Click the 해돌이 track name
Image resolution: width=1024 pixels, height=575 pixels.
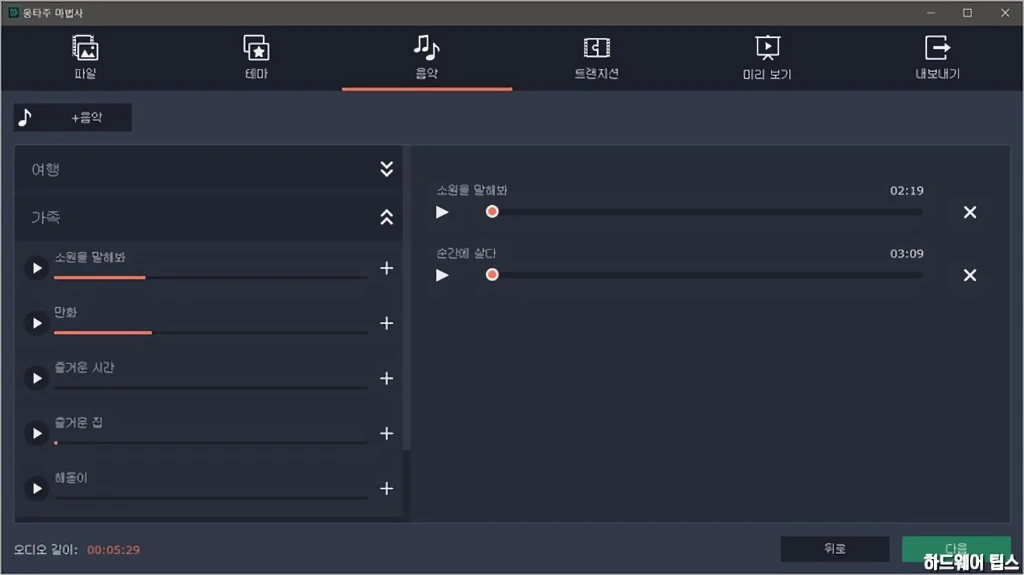(x=71, y=478)
